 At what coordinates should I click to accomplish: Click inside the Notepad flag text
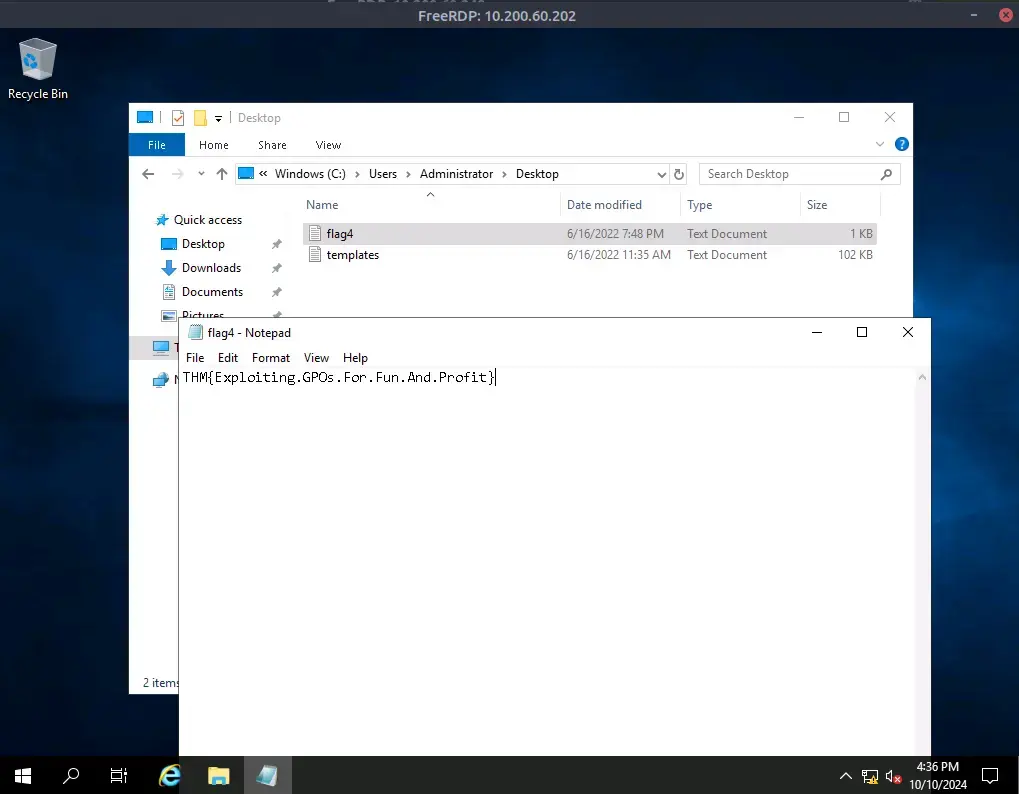[339, 378]
